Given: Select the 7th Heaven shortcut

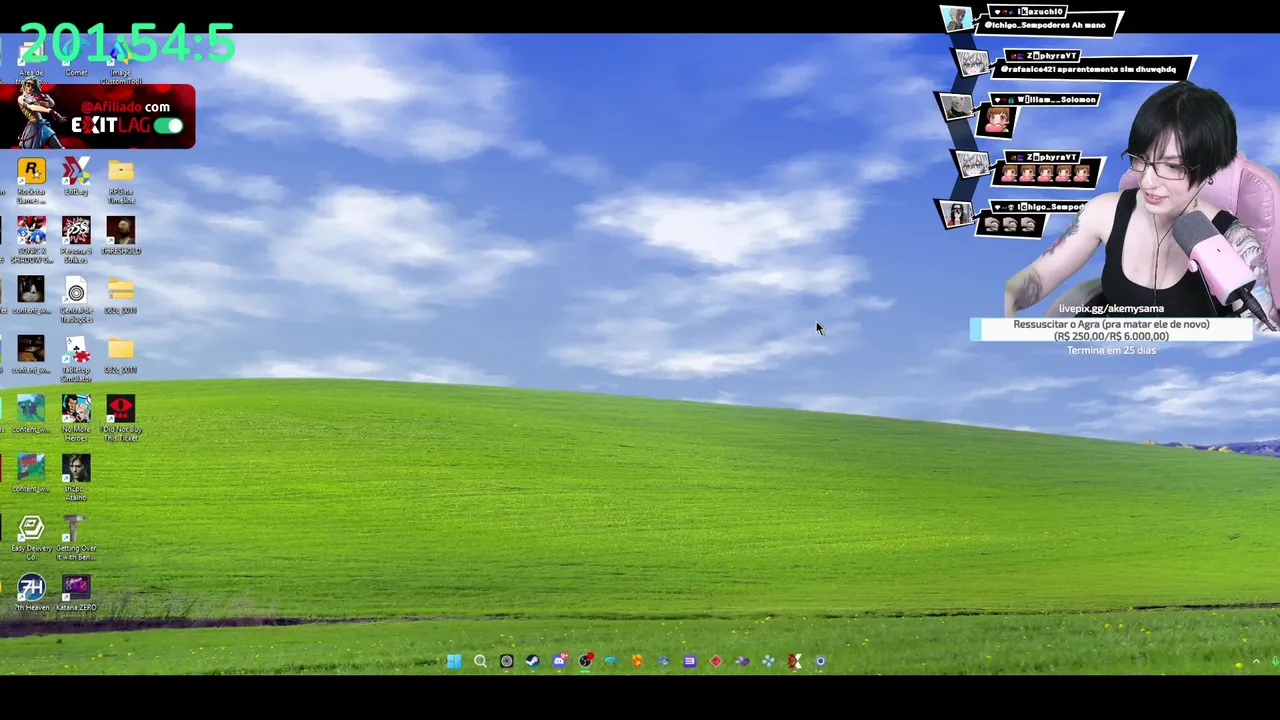Looking at the screenshot, I should [x=31, y=594].
